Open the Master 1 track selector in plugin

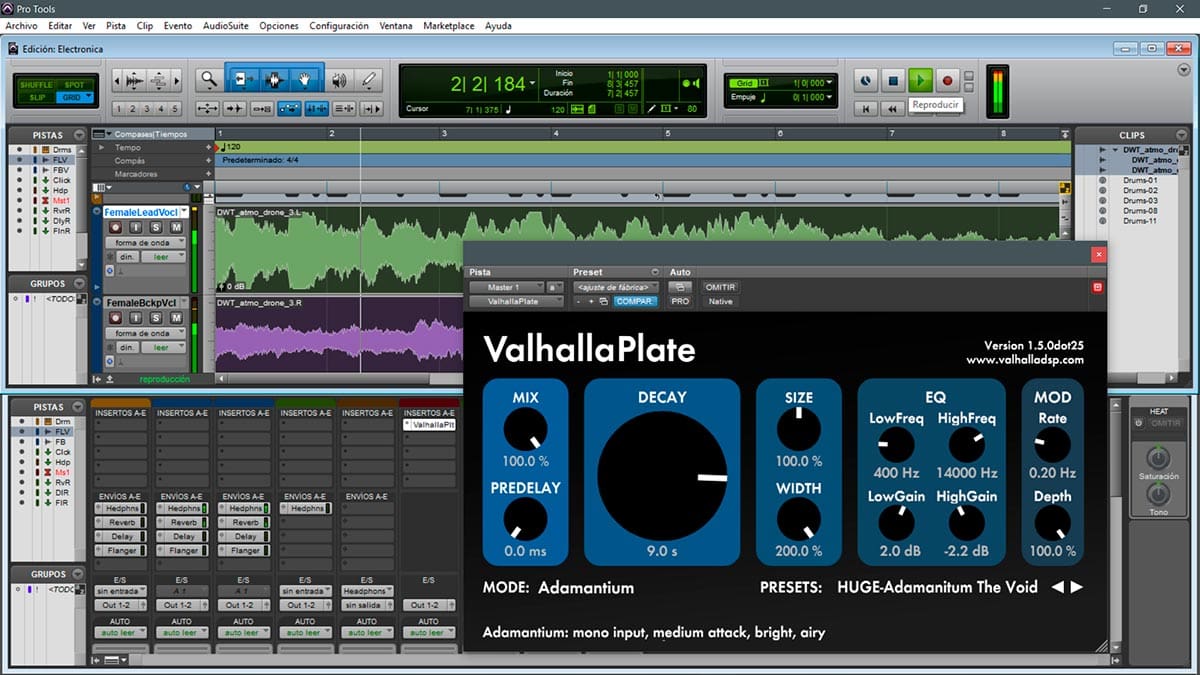[x=506, y=287]
